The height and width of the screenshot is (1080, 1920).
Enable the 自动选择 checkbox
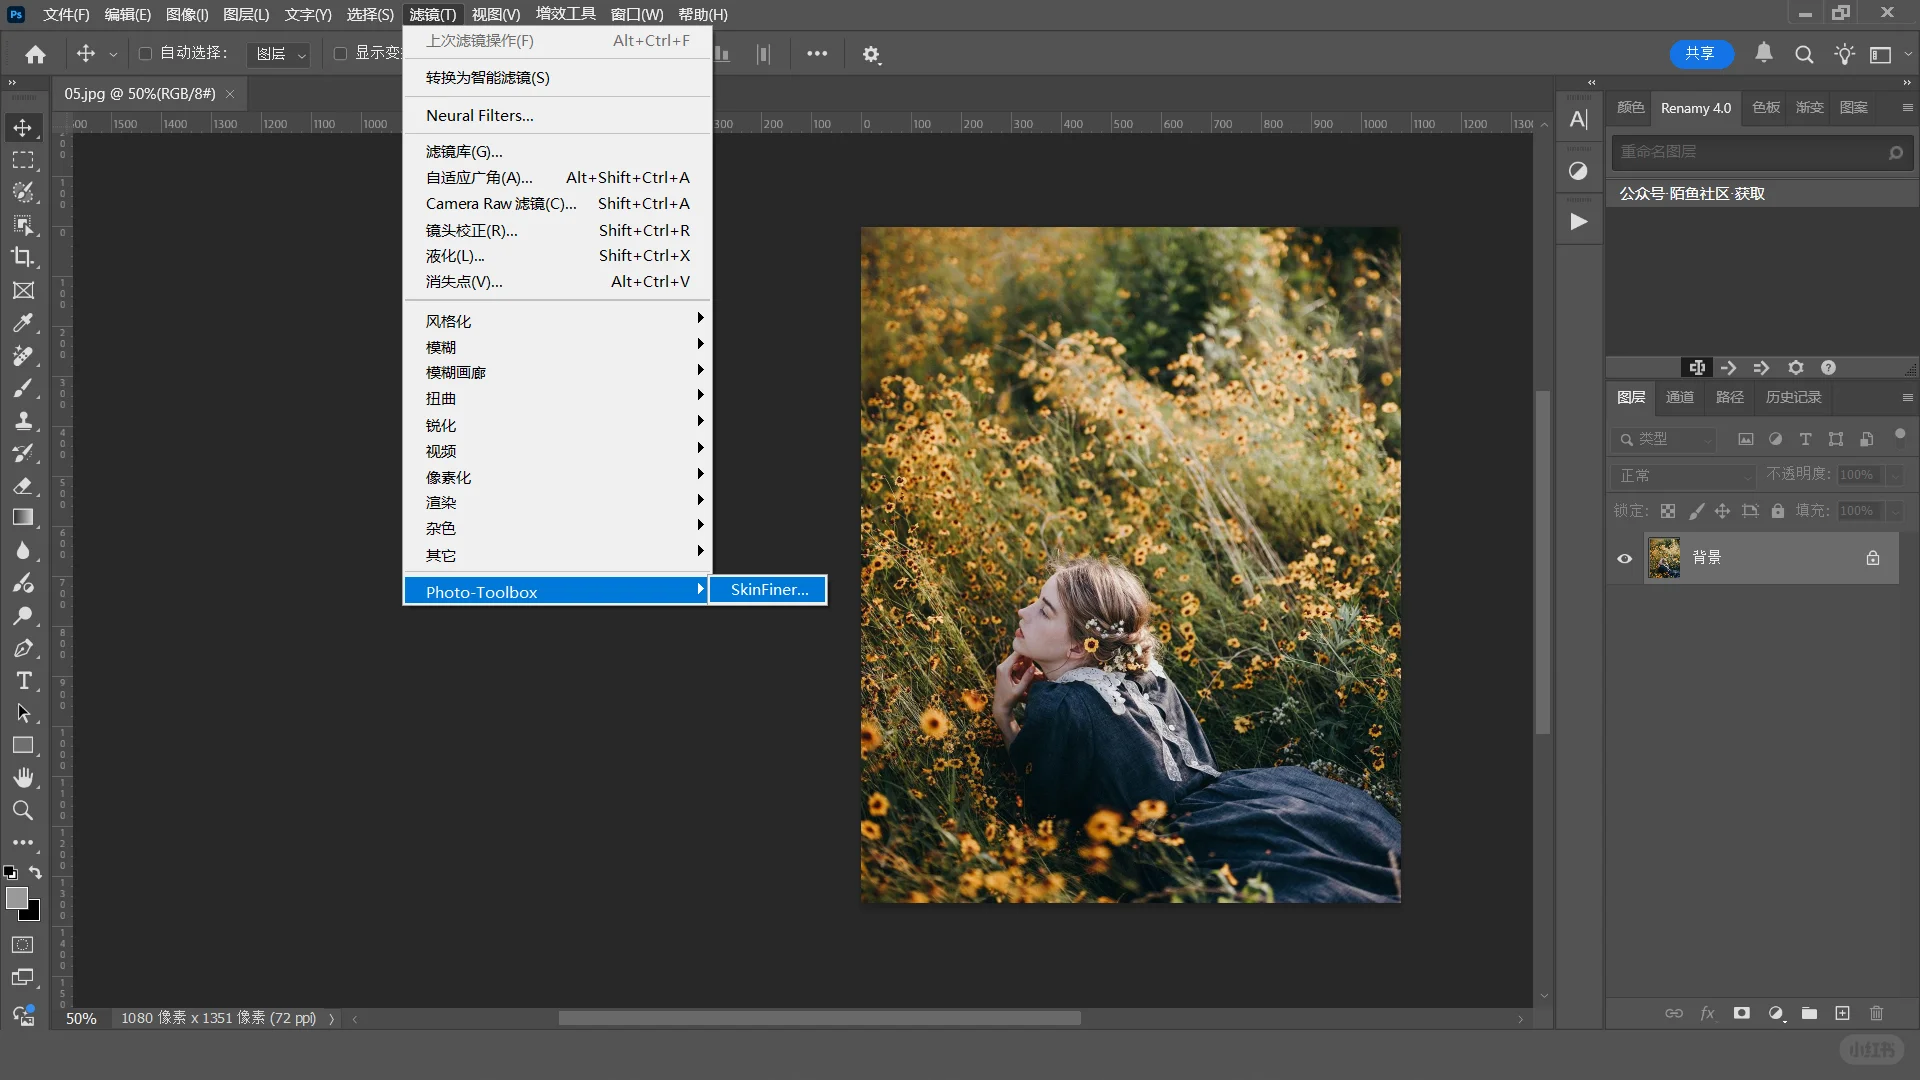145,53
